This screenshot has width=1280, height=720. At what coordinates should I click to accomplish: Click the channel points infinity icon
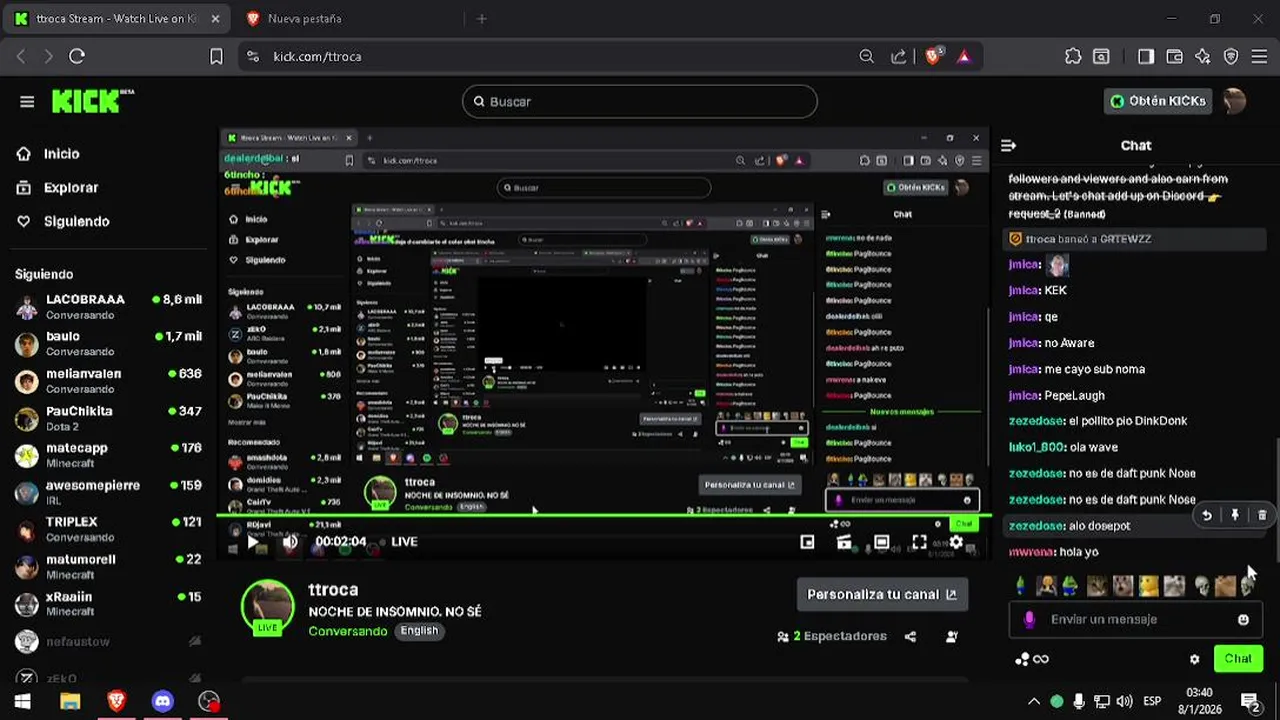click(x=1032, y=659)
